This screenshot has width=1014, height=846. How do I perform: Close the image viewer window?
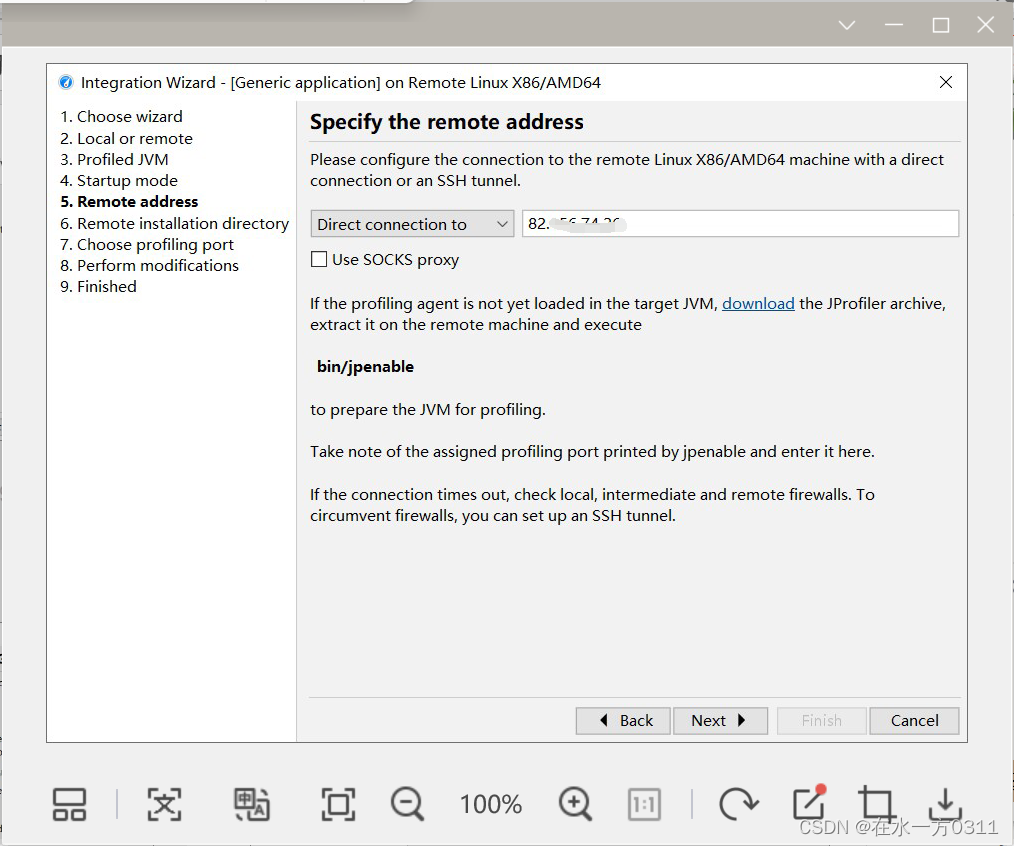pos(986,25)
